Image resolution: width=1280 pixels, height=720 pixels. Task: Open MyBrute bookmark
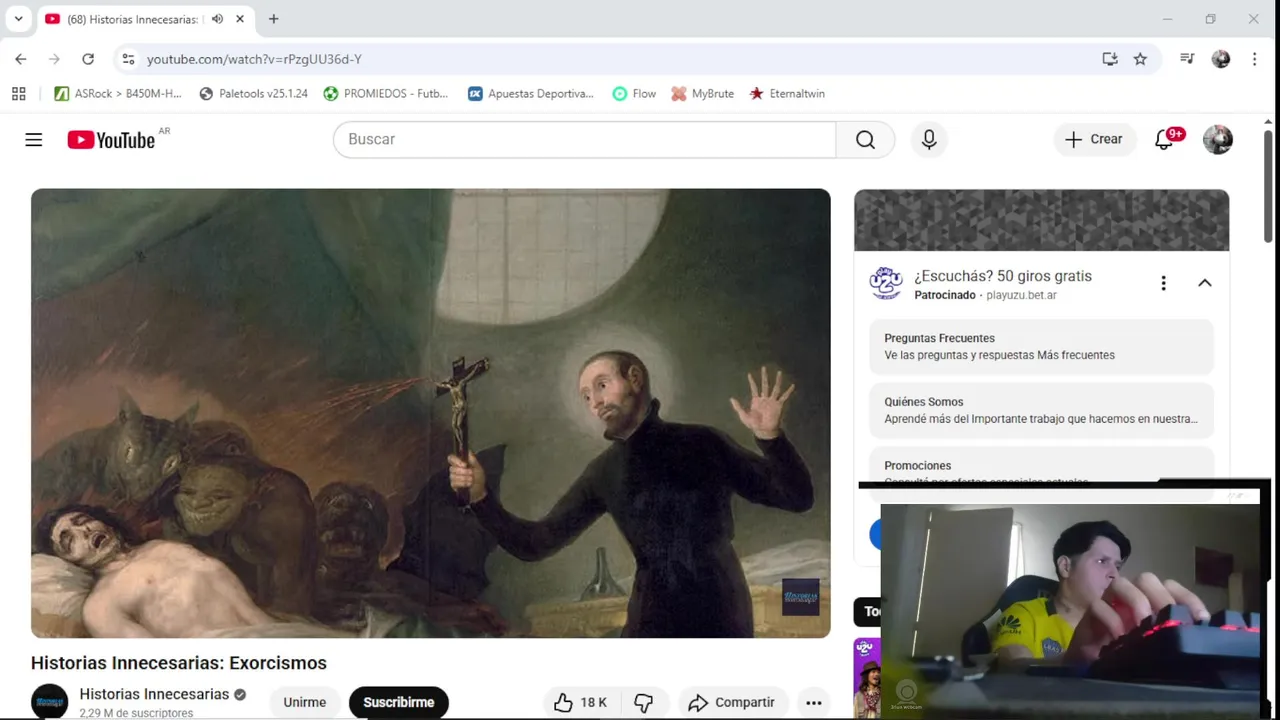point(703,94)
